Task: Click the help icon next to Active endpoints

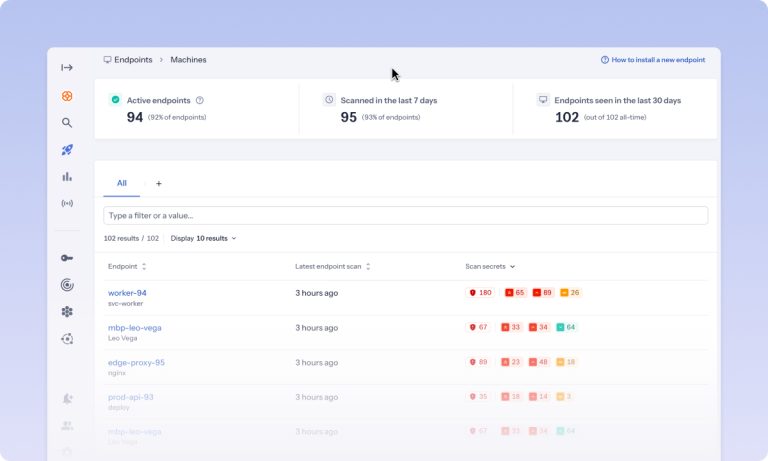Action: coord(200,100)
